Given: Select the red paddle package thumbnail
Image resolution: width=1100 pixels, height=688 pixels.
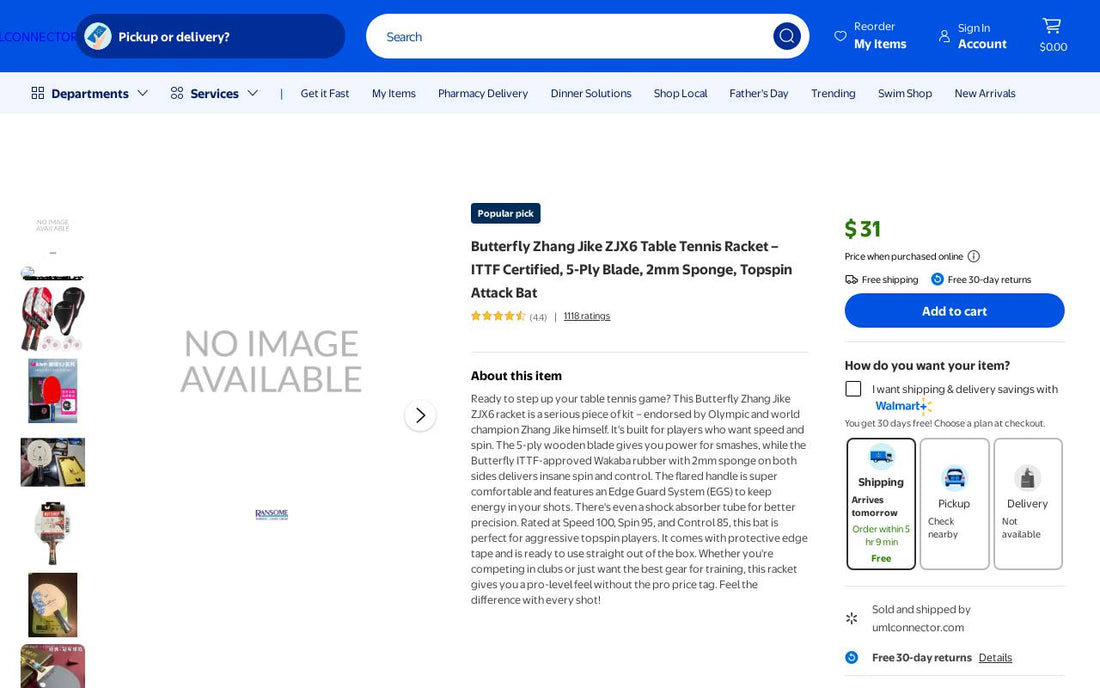Looking at the screenshot, I should tap(53, 391).
